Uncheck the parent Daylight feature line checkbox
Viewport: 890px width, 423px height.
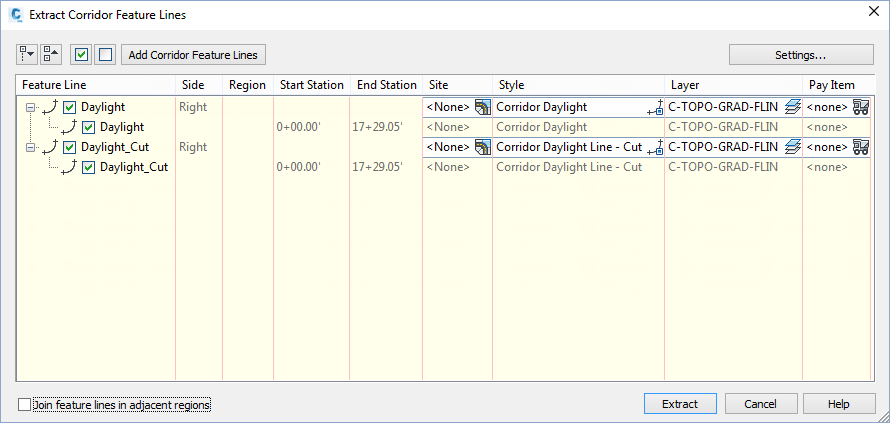[70, 107]
